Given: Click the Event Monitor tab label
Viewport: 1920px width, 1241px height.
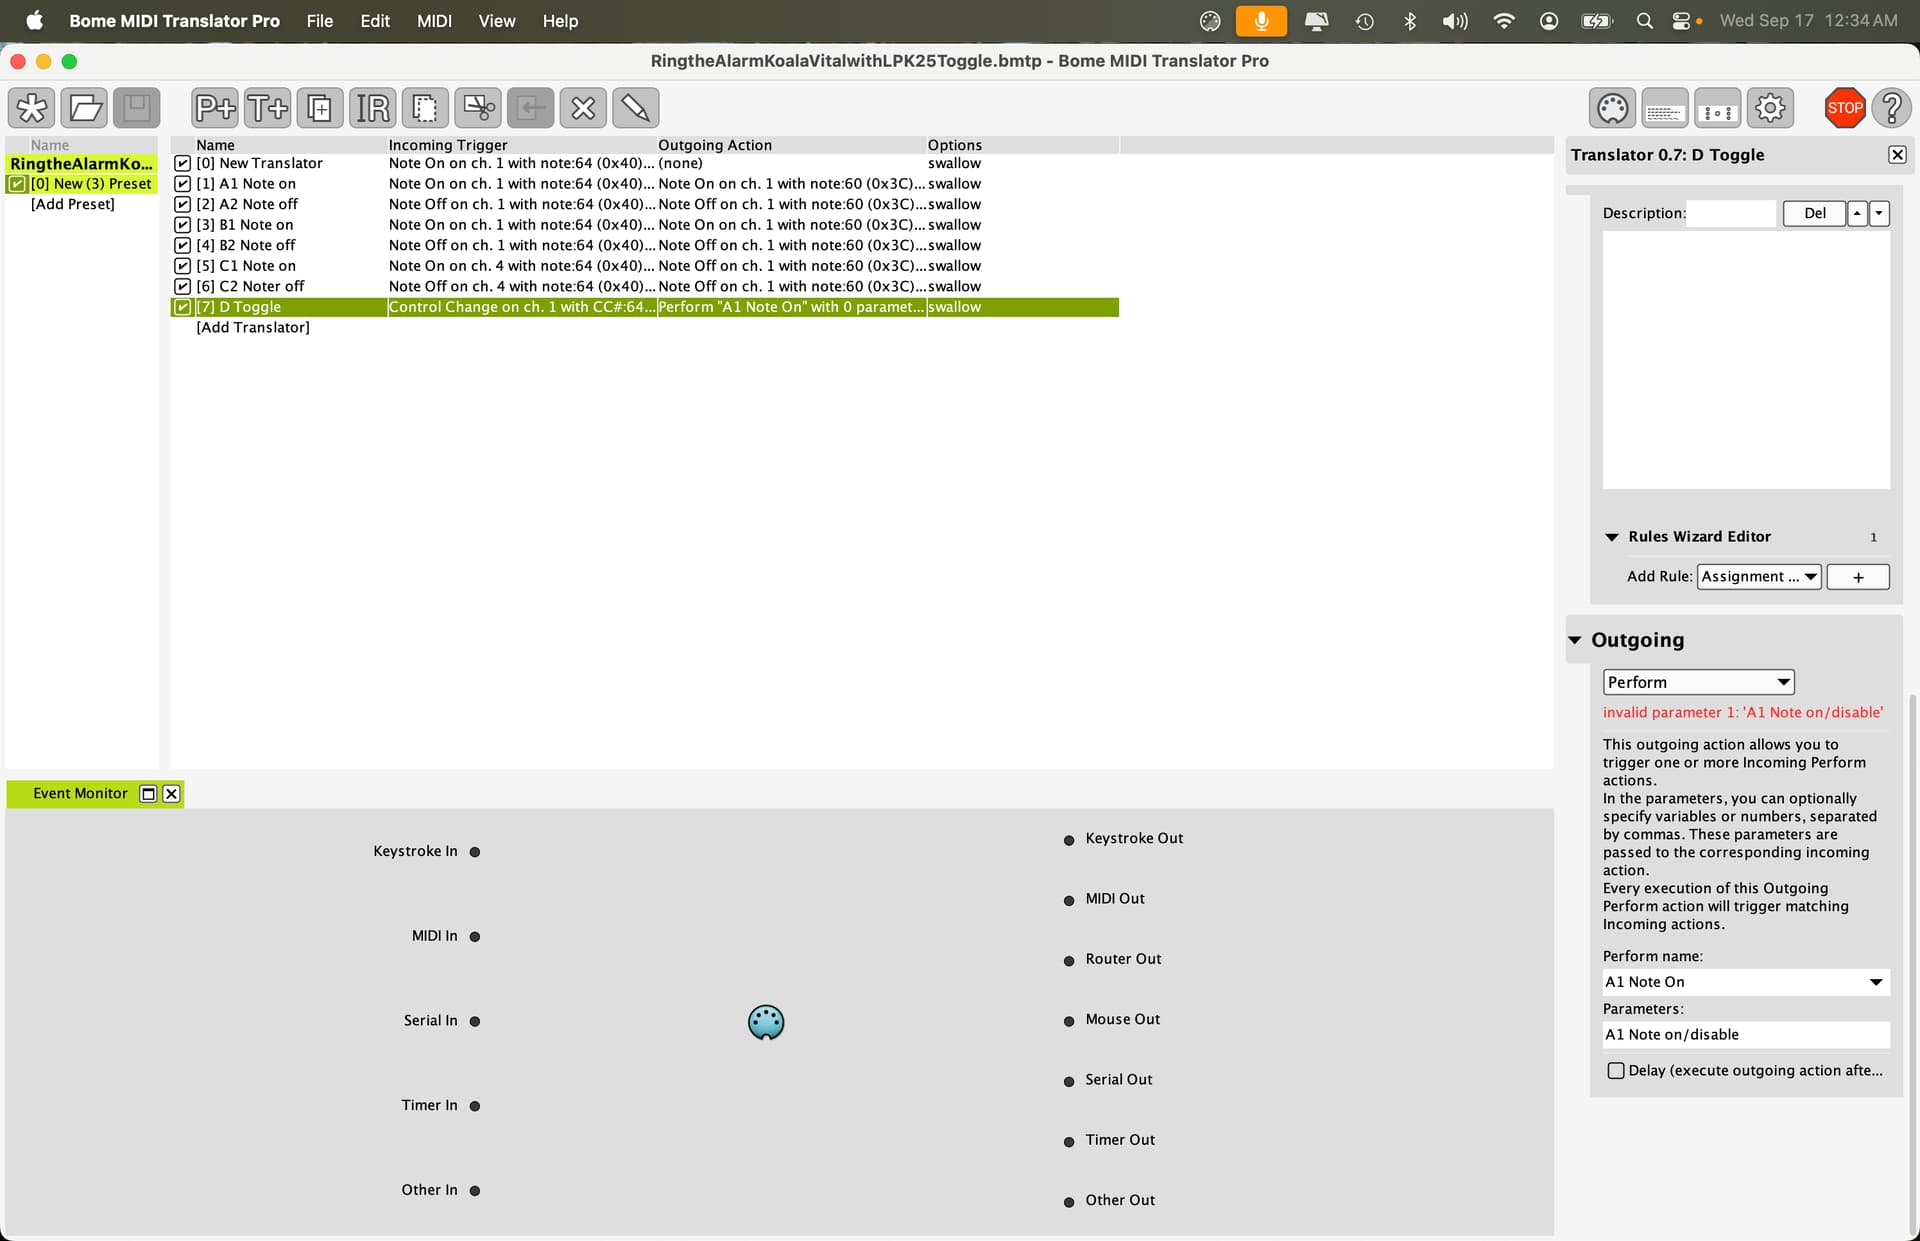Looking at the screenshot, I should click(x=80, y=794).
